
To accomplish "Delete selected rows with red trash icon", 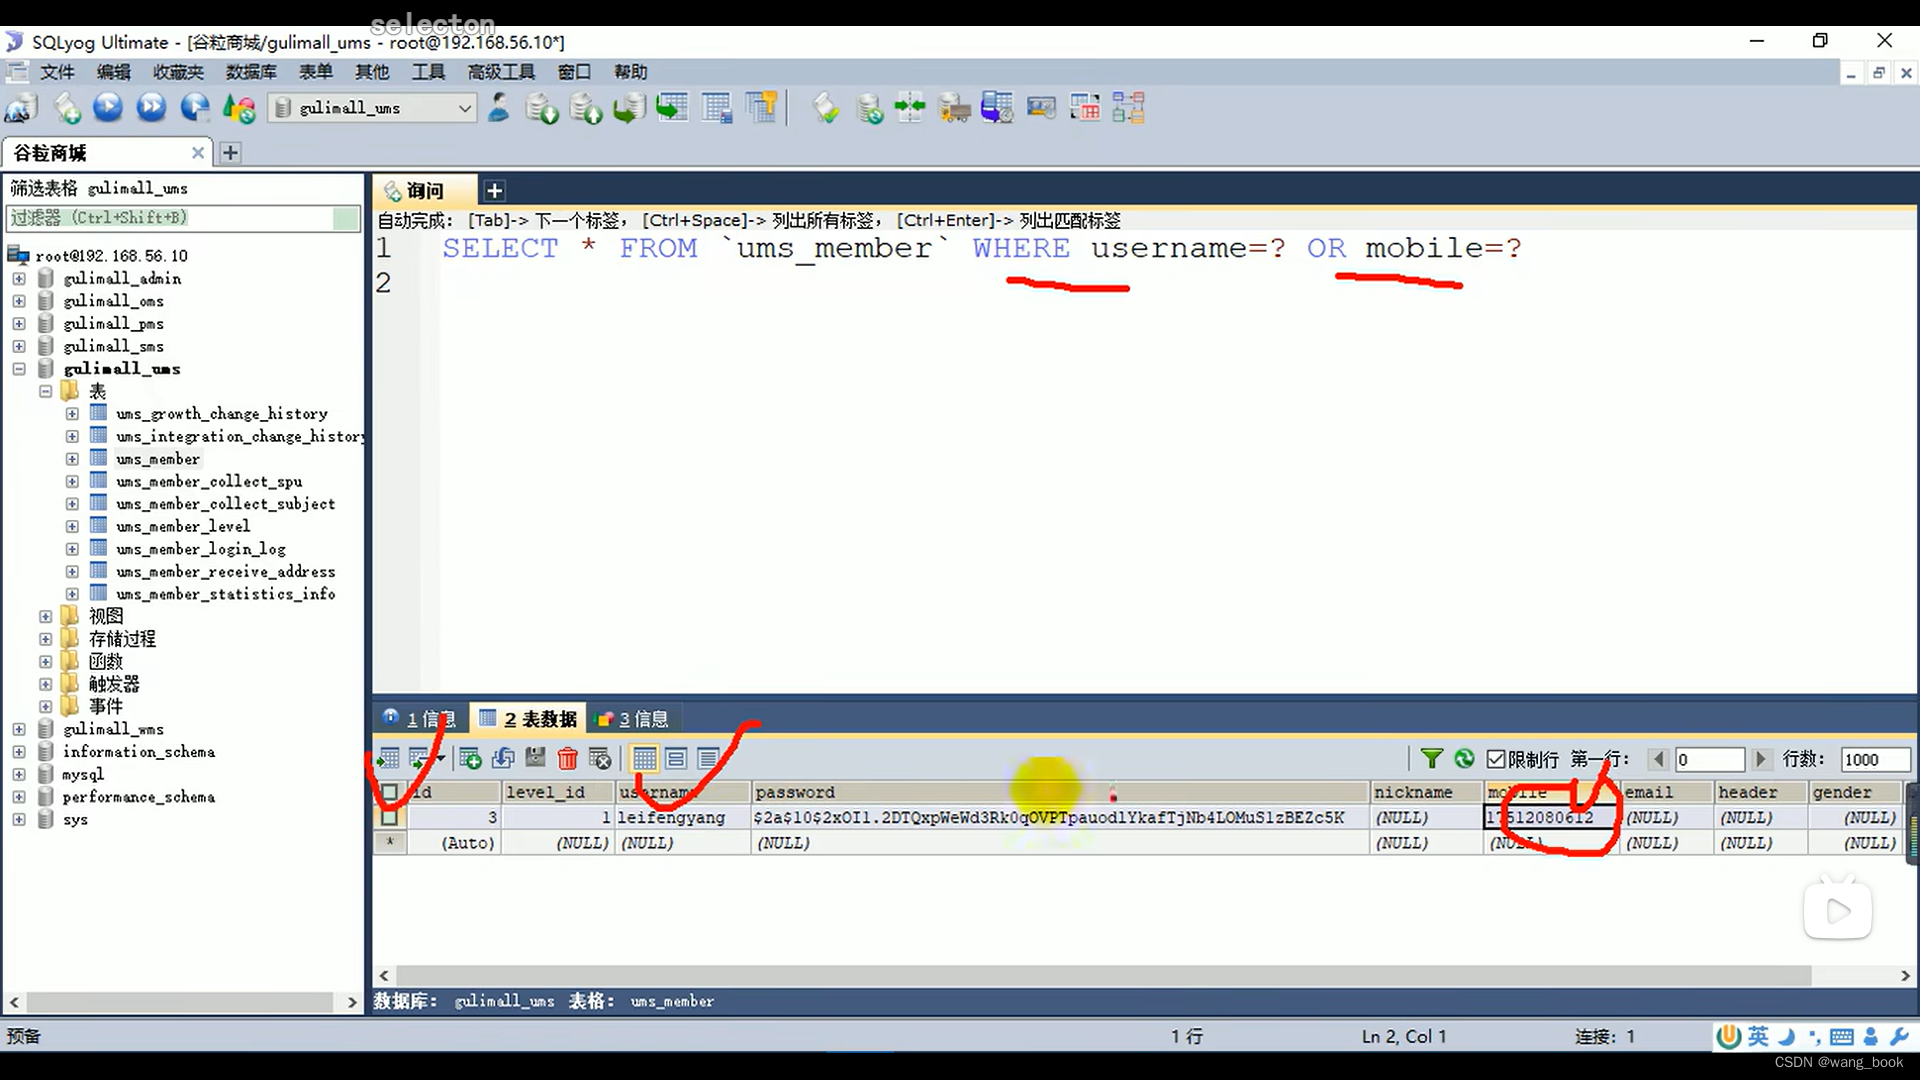I will pos(568,759).
